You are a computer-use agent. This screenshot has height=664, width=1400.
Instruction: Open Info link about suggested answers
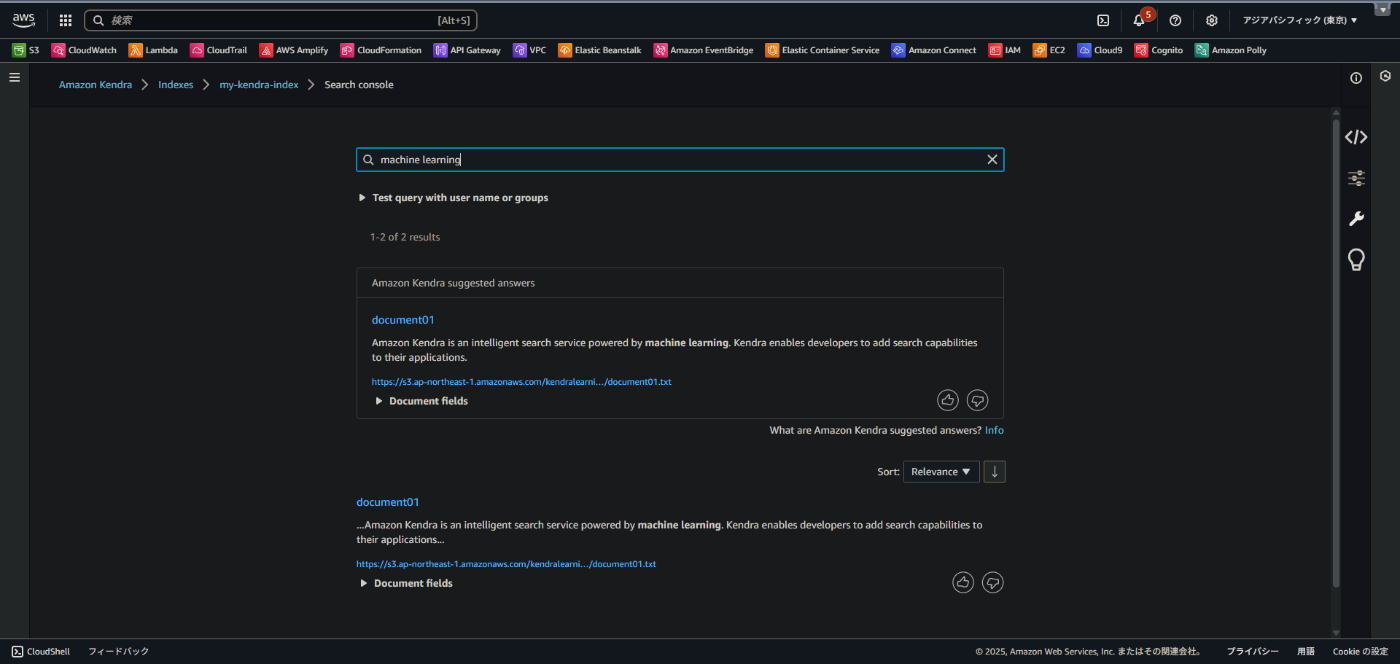click(x=994, y=430)
